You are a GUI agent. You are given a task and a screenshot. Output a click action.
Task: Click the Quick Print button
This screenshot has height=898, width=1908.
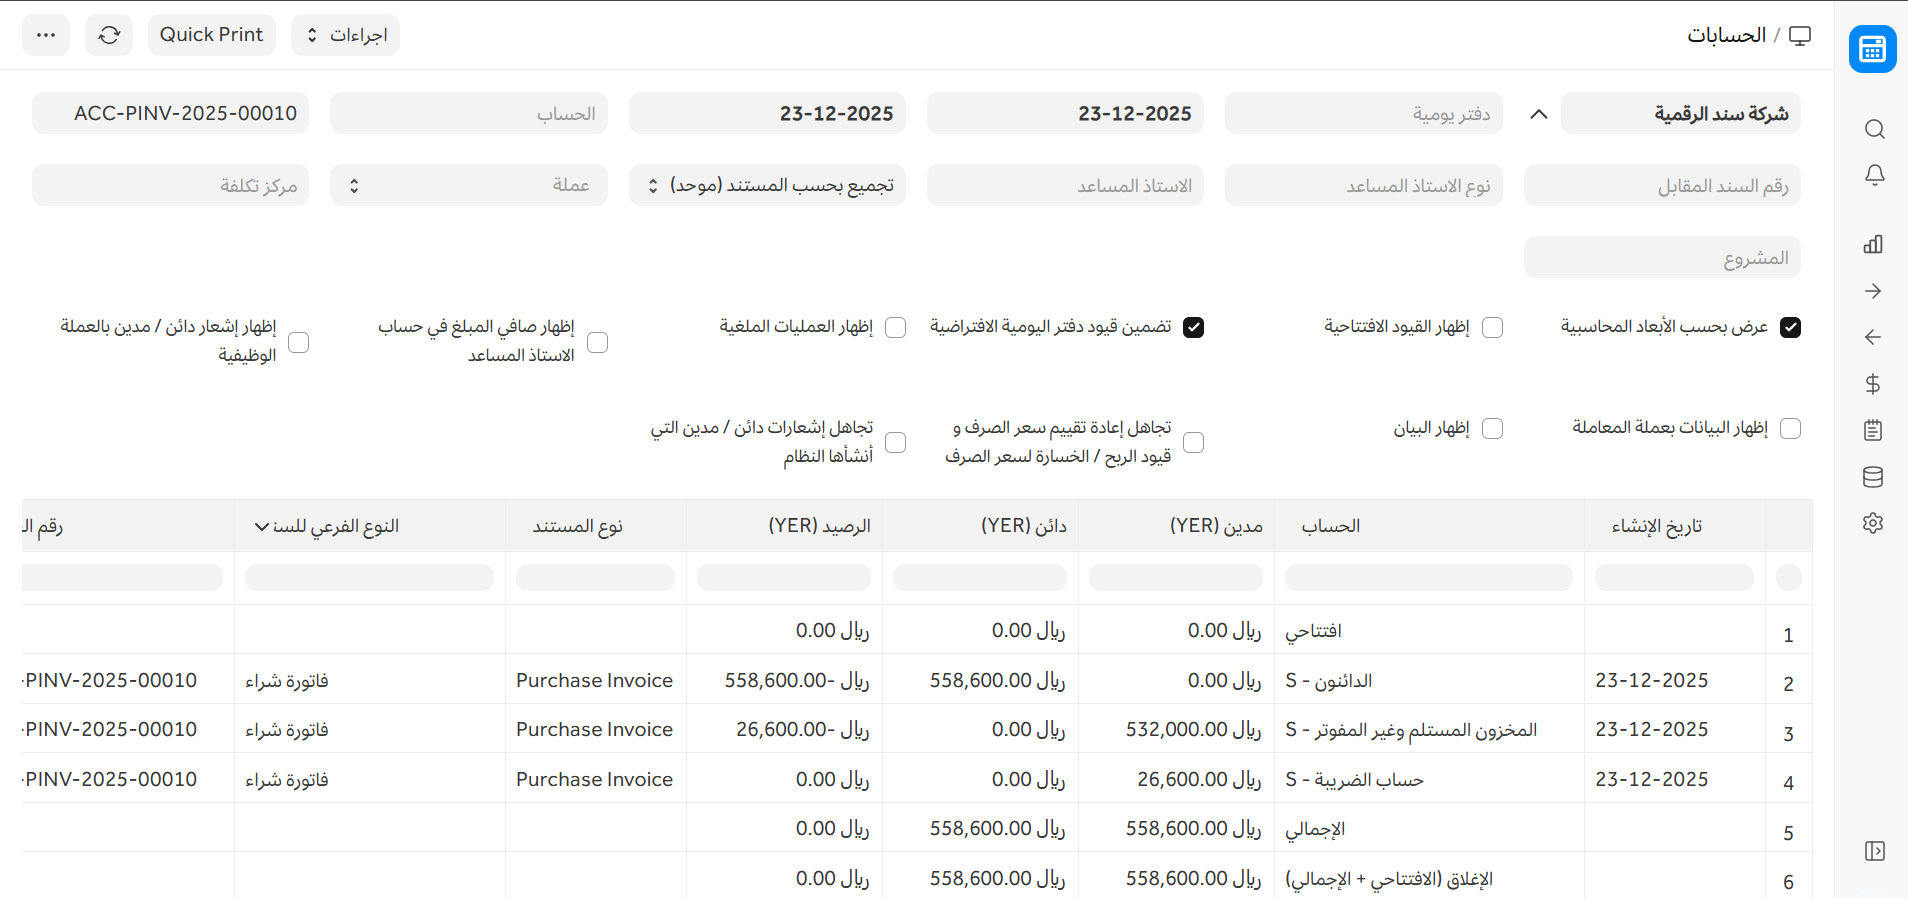(x=211, y=35)
